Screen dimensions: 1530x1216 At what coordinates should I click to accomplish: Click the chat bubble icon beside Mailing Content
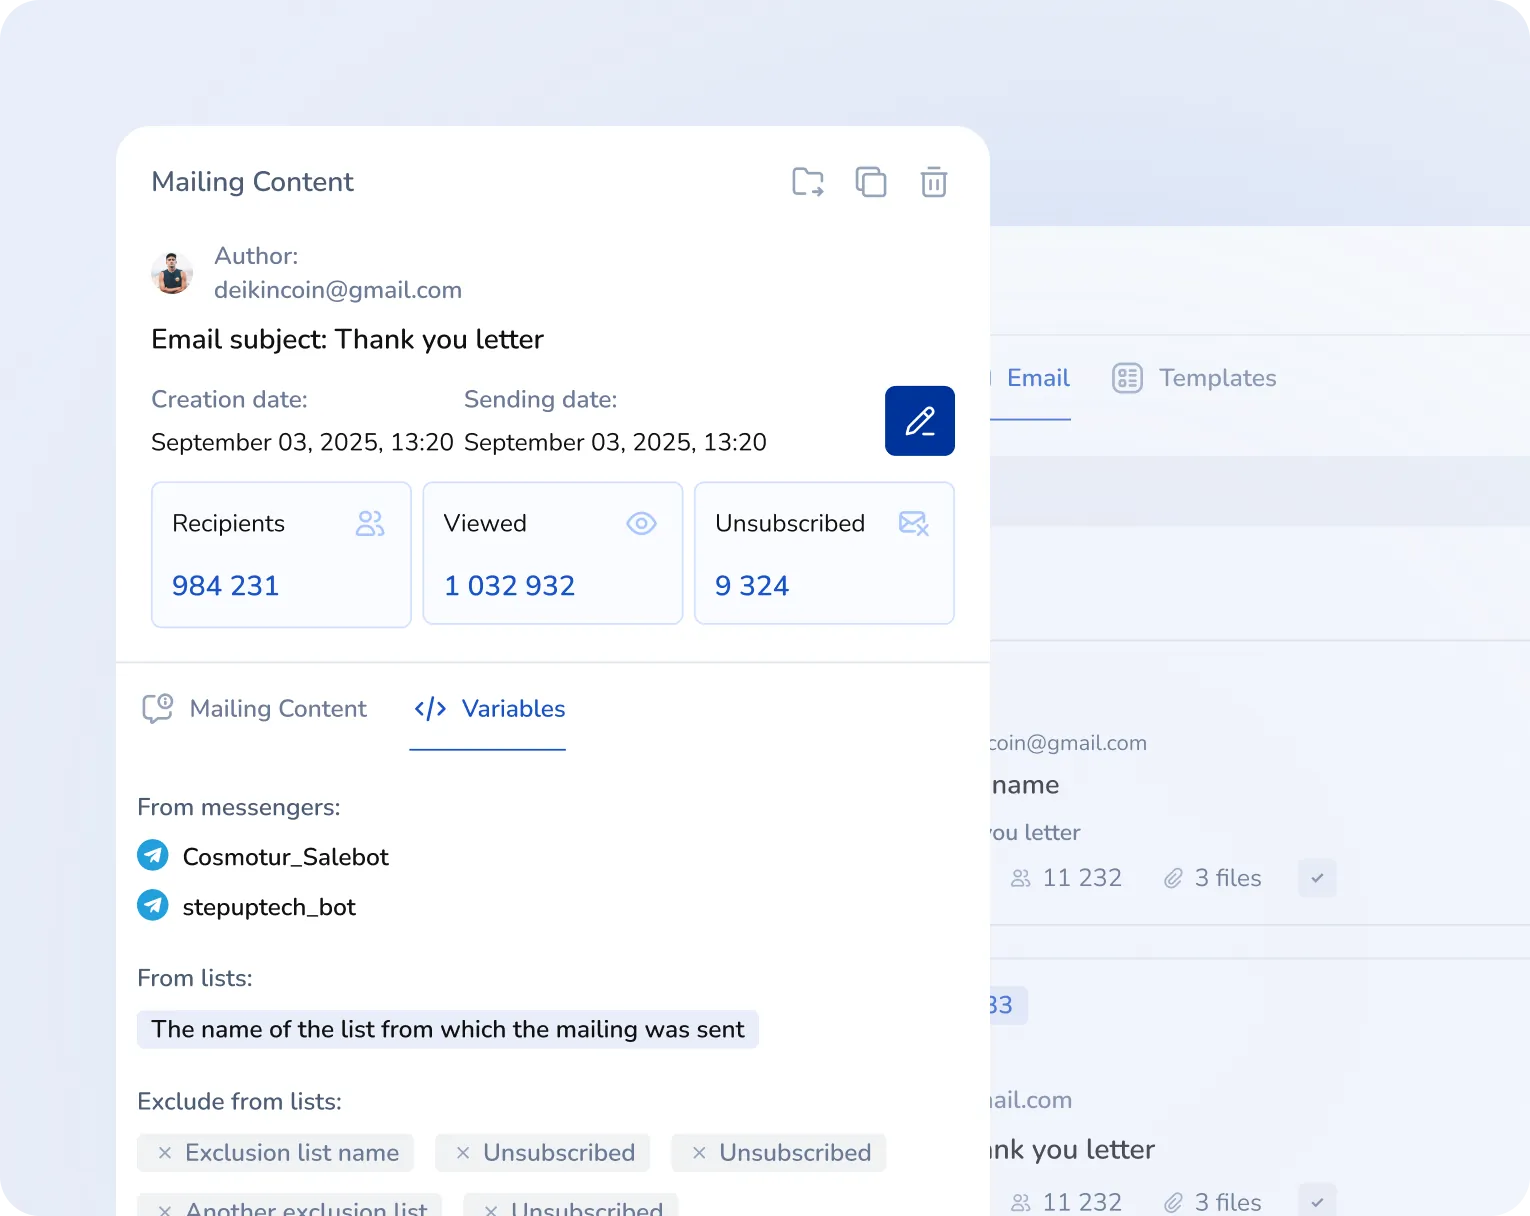pyautogui.click(x=157, y=709)
